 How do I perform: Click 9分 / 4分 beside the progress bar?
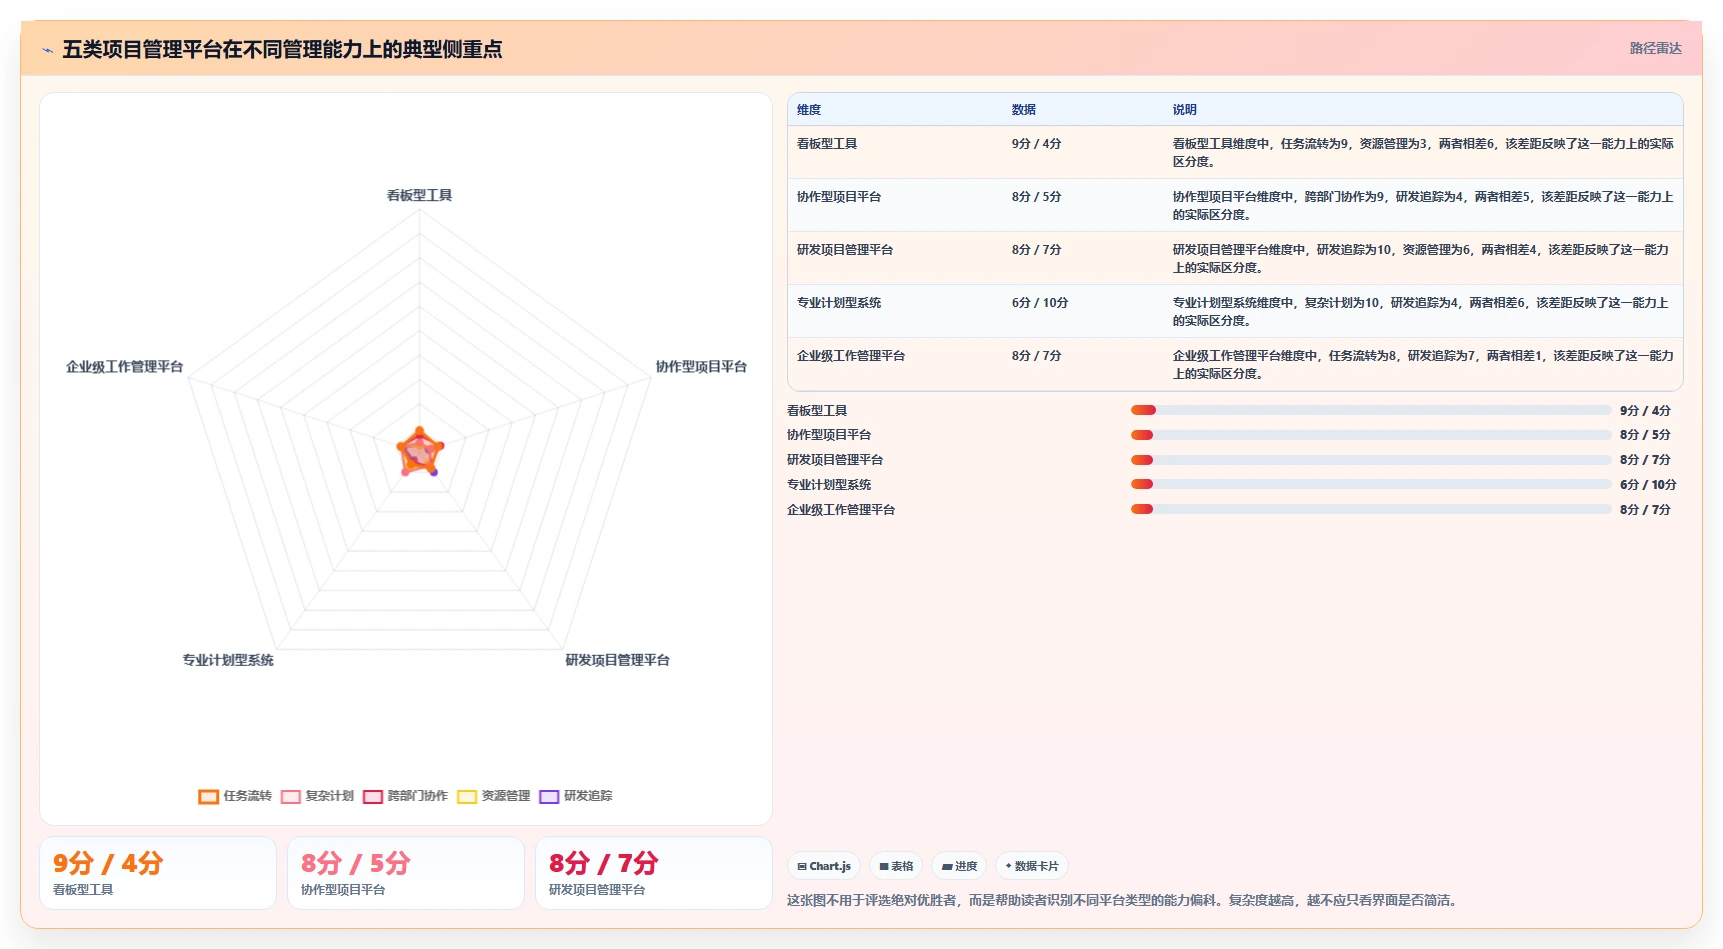[x=1645, y=411]
